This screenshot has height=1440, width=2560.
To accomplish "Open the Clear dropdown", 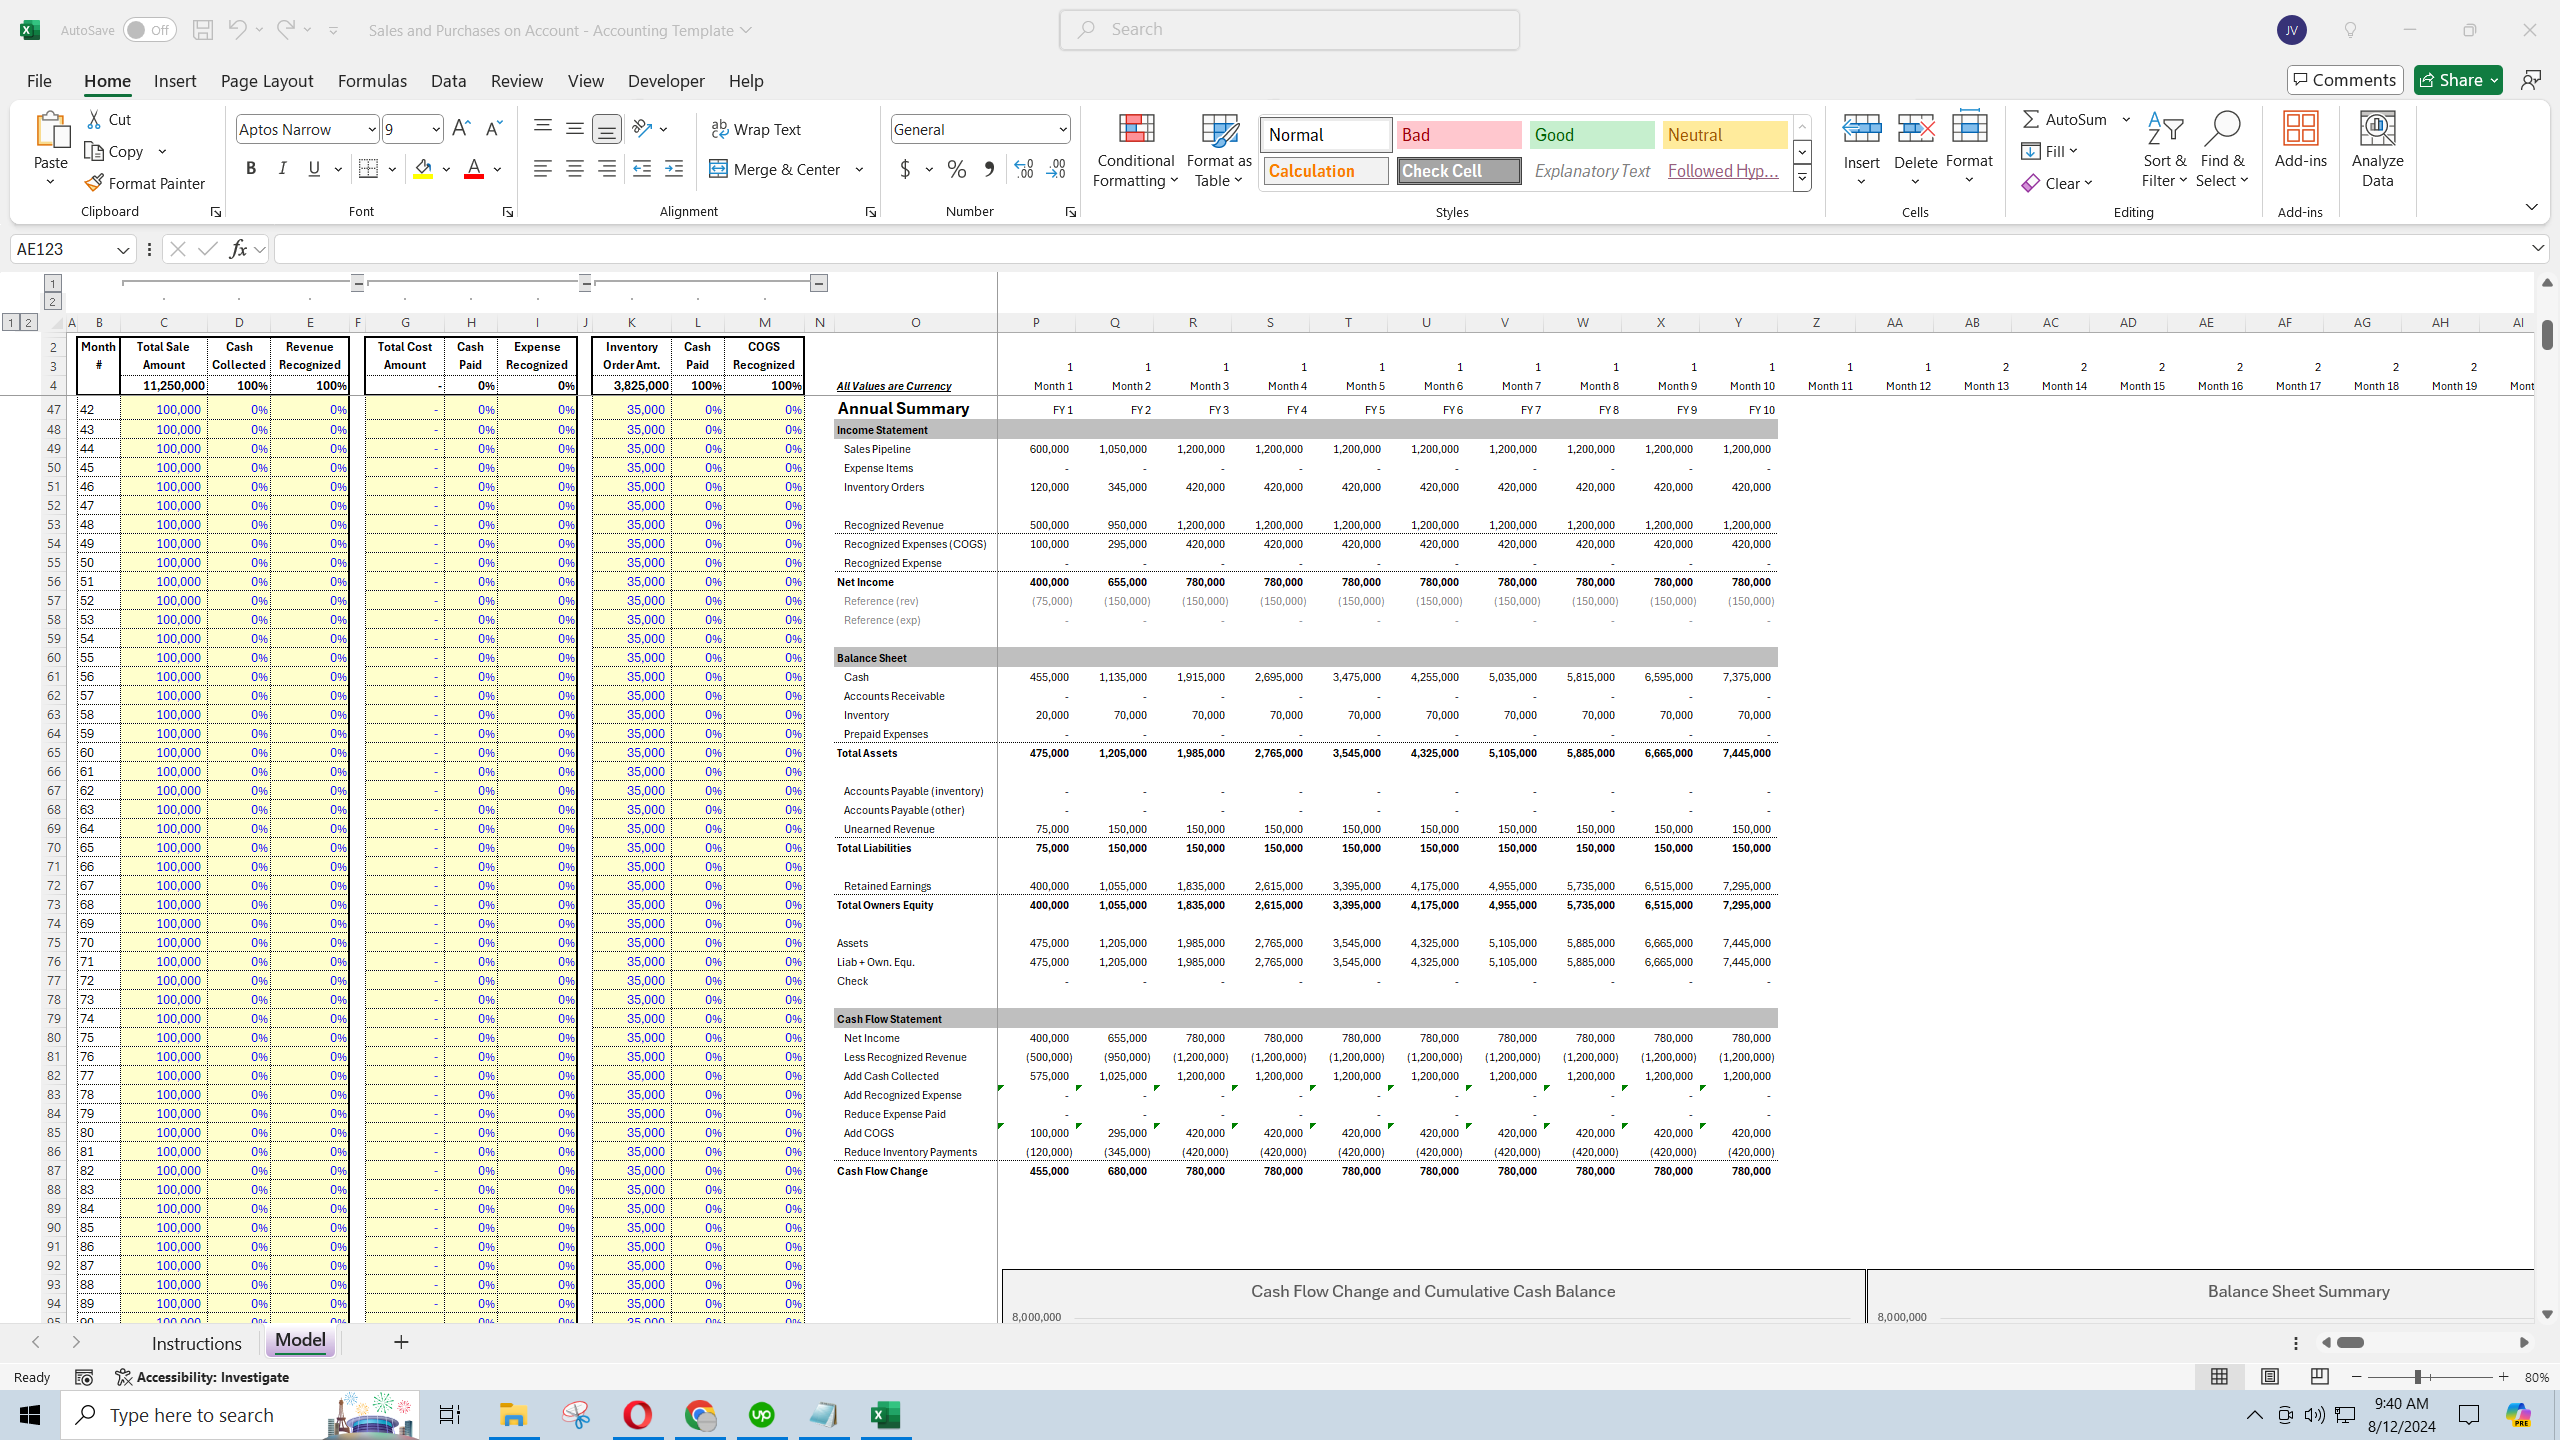I will point(2057,183).
